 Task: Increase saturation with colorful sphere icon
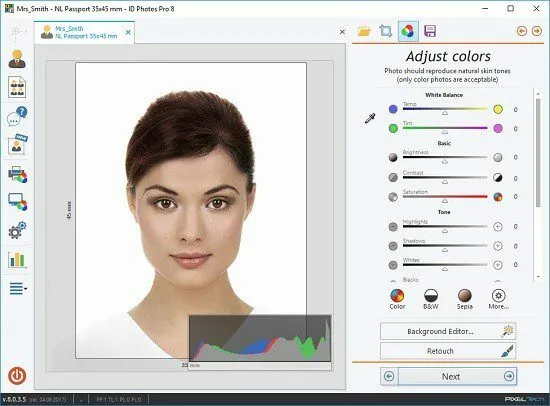[498, 197]
